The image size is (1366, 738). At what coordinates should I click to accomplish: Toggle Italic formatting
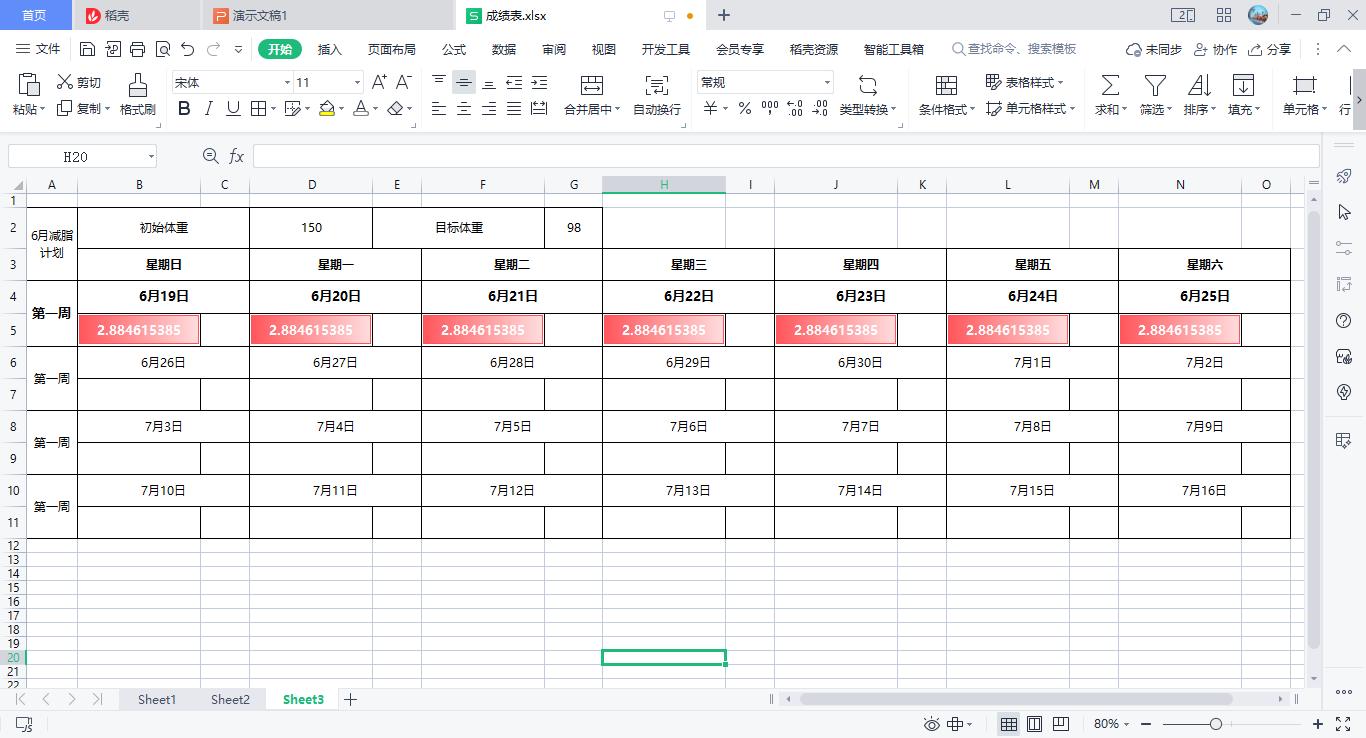point(208,109)
